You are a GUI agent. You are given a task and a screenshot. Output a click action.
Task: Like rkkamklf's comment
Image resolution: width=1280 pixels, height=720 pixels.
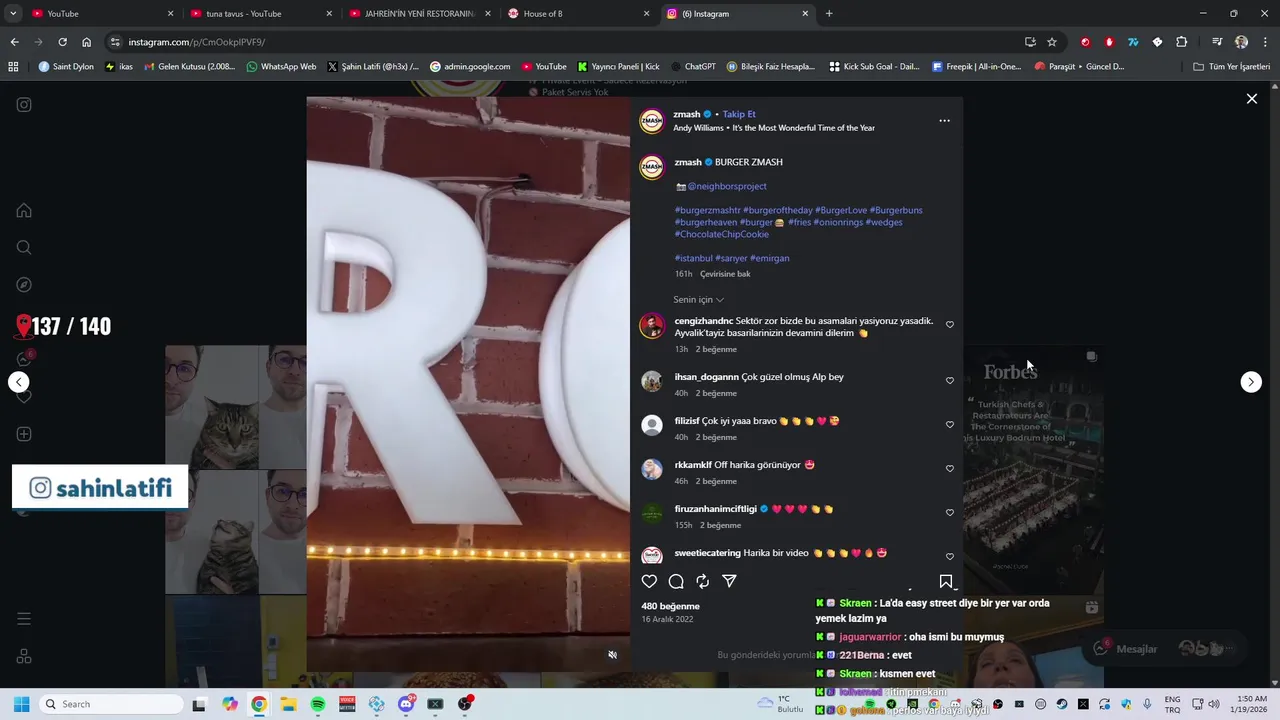(x=950, y=469)
